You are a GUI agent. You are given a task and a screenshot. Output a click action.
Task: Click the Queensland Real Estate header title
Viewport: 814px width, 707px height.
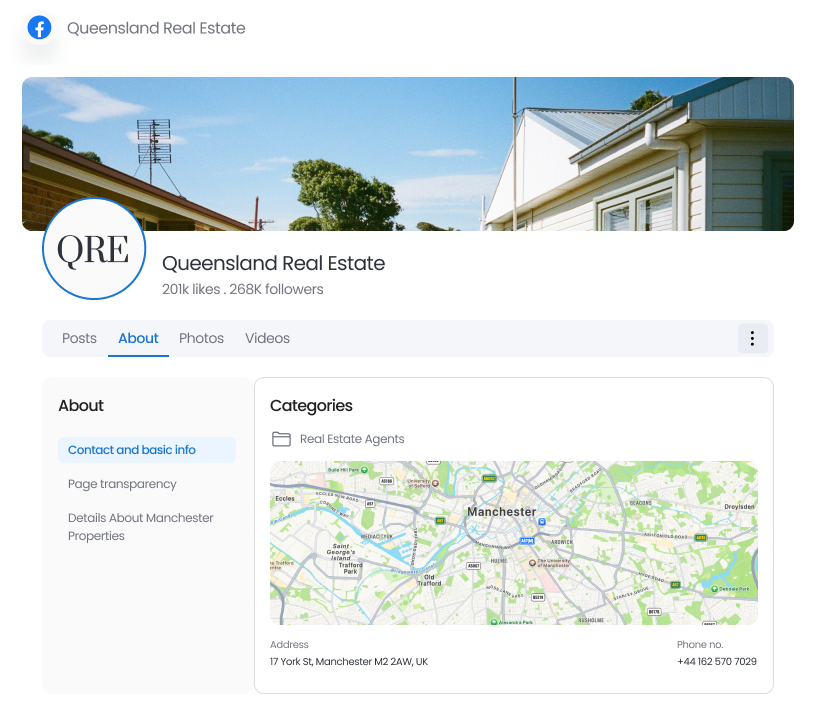pos(156,28)
